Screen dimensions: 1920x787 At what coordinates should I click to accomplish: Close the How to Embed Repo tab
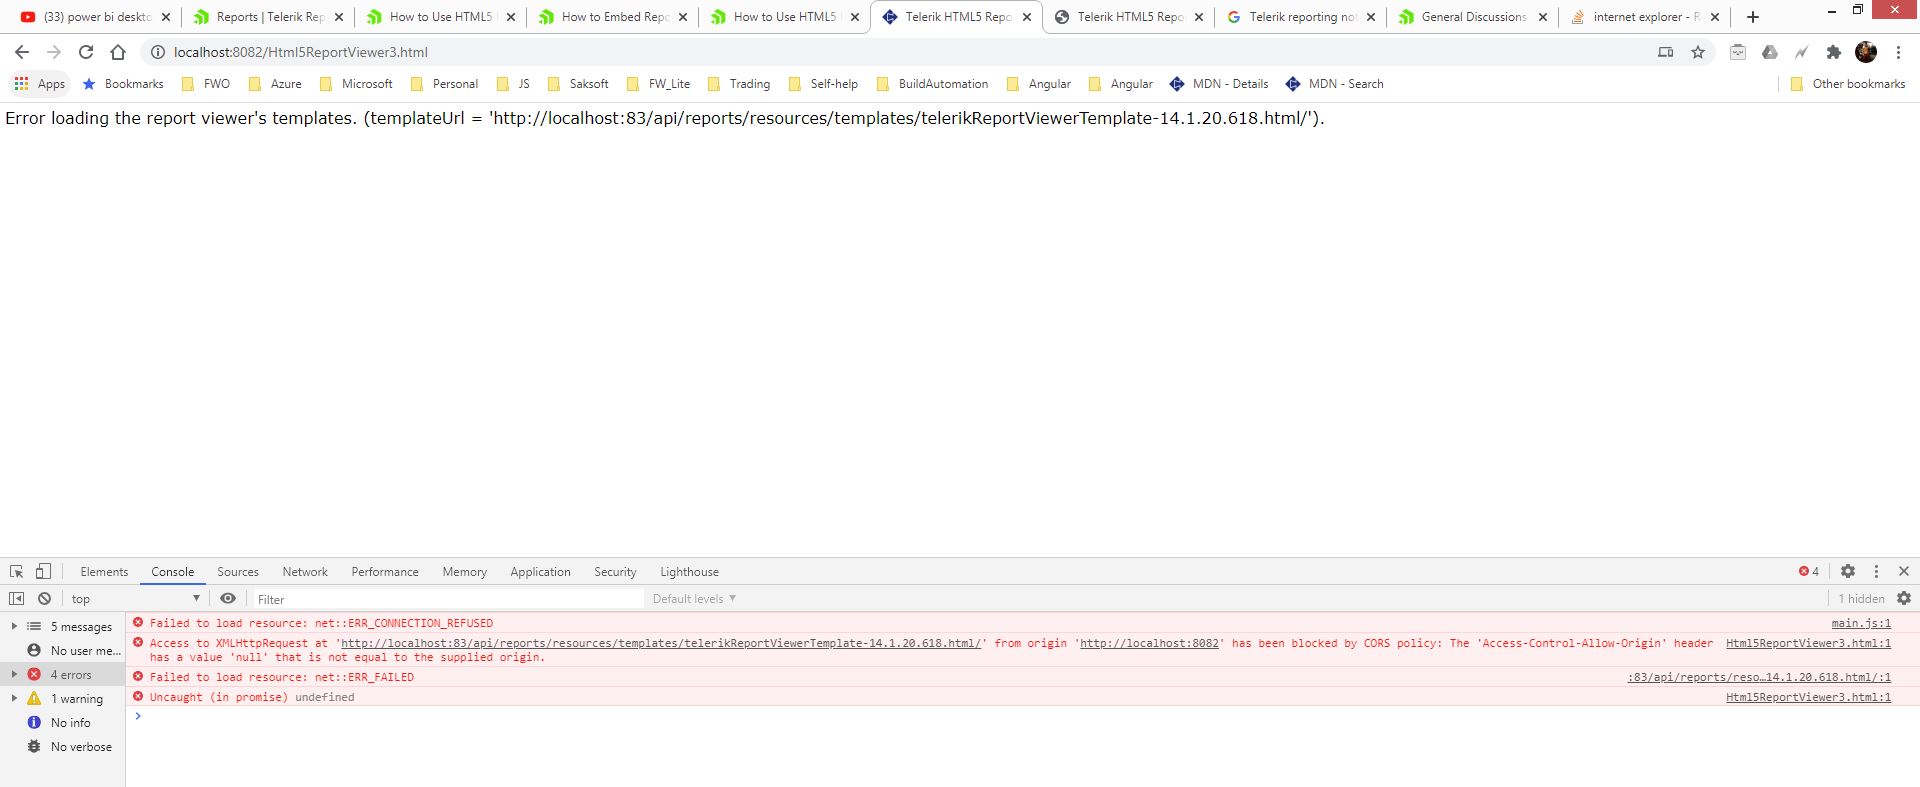click(x=682, y=17)
